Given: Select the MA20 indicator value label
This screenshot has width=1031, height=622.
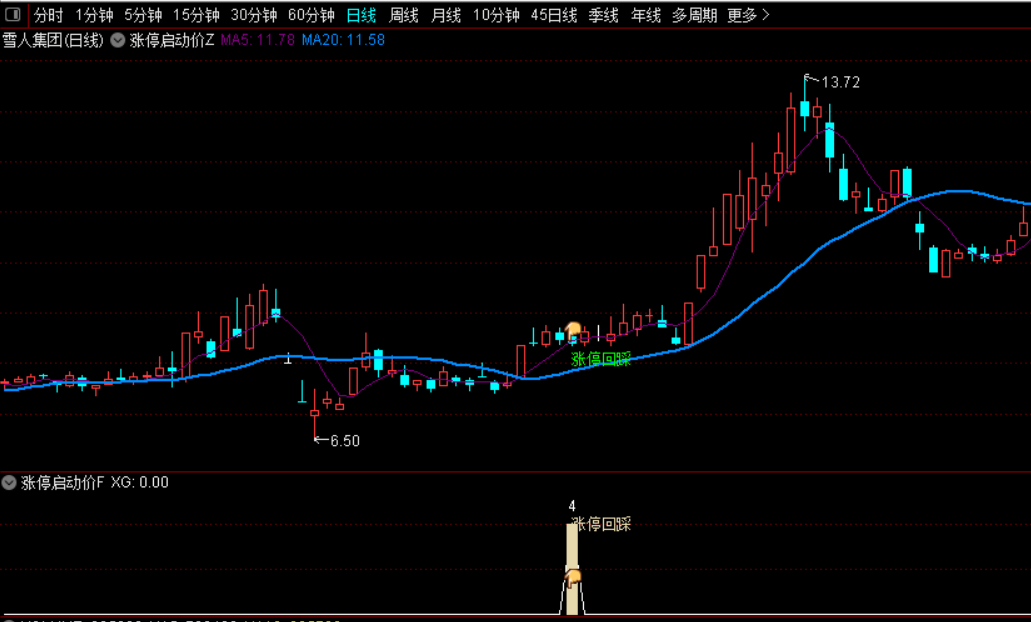Looking at the screenshot, I should 343,40.
